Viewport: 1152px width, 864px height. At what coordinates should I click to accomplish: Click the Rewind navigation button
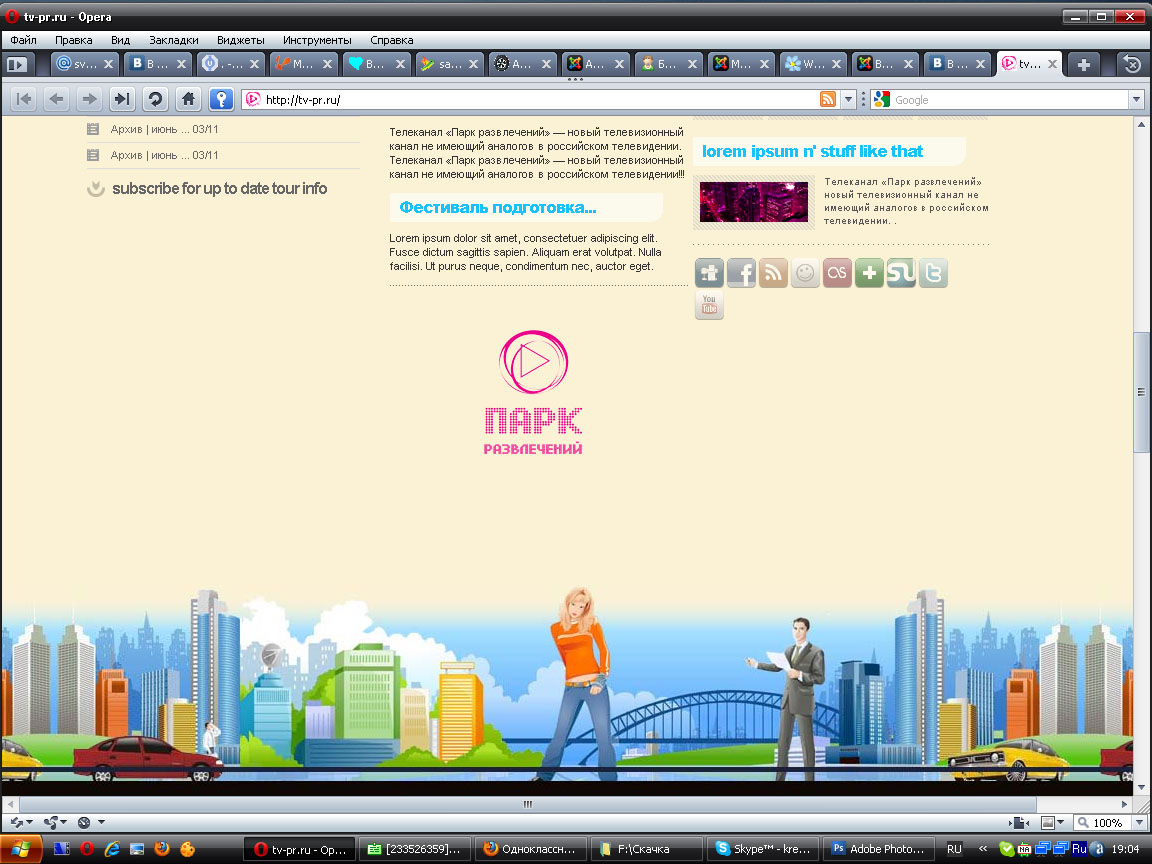pyautogui.click(x=24, y=98)
